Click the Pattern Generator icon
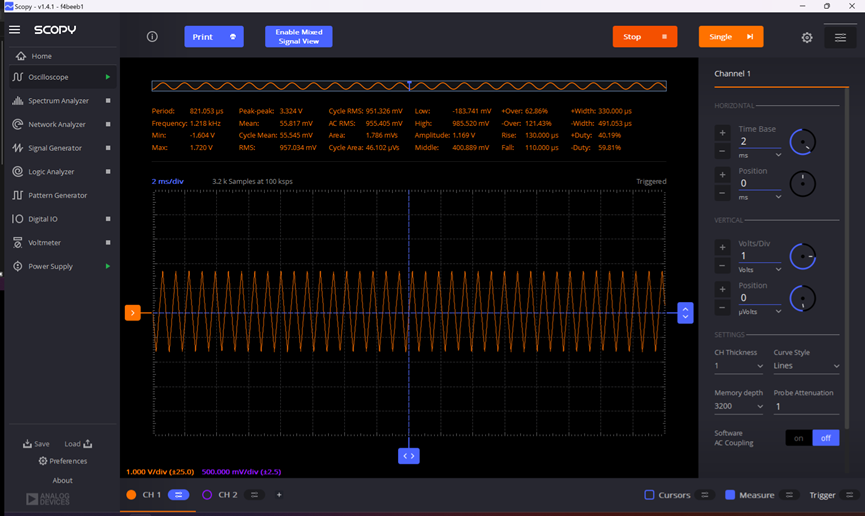This screenshot has height=516, width=865. (x=18, y=195)
